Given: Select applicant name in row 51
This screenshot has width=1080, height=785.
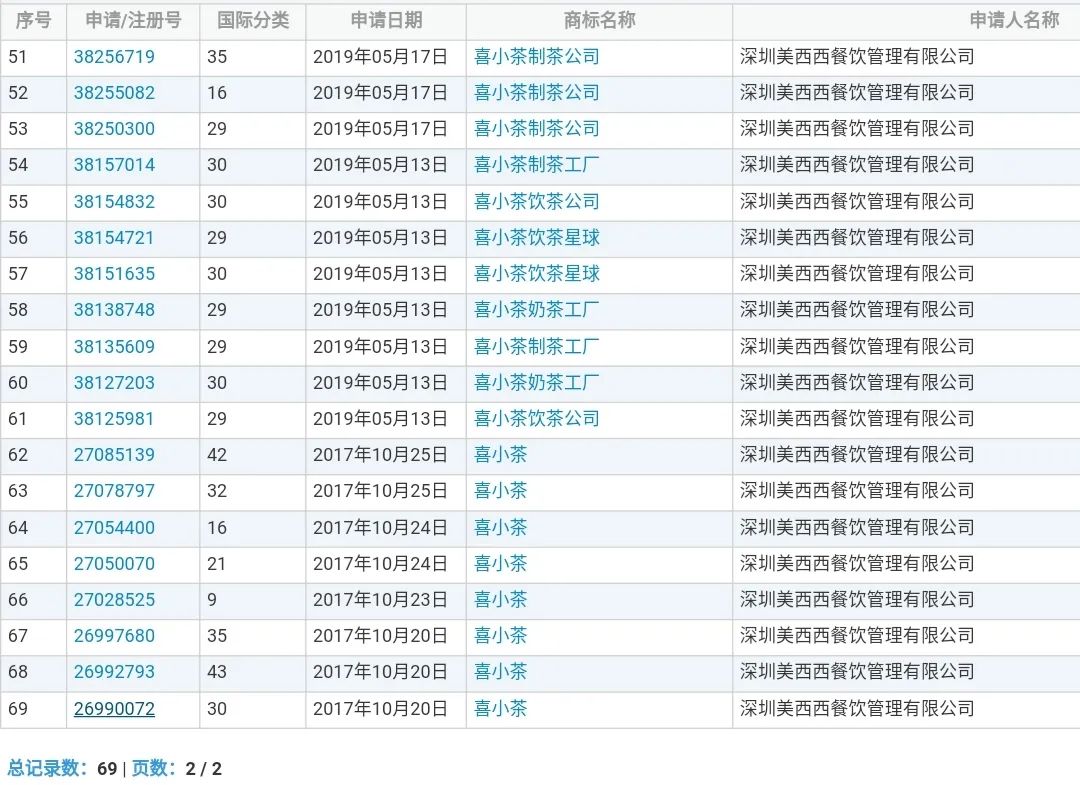Looking at the screenshot, I should (x=858, y=57).
